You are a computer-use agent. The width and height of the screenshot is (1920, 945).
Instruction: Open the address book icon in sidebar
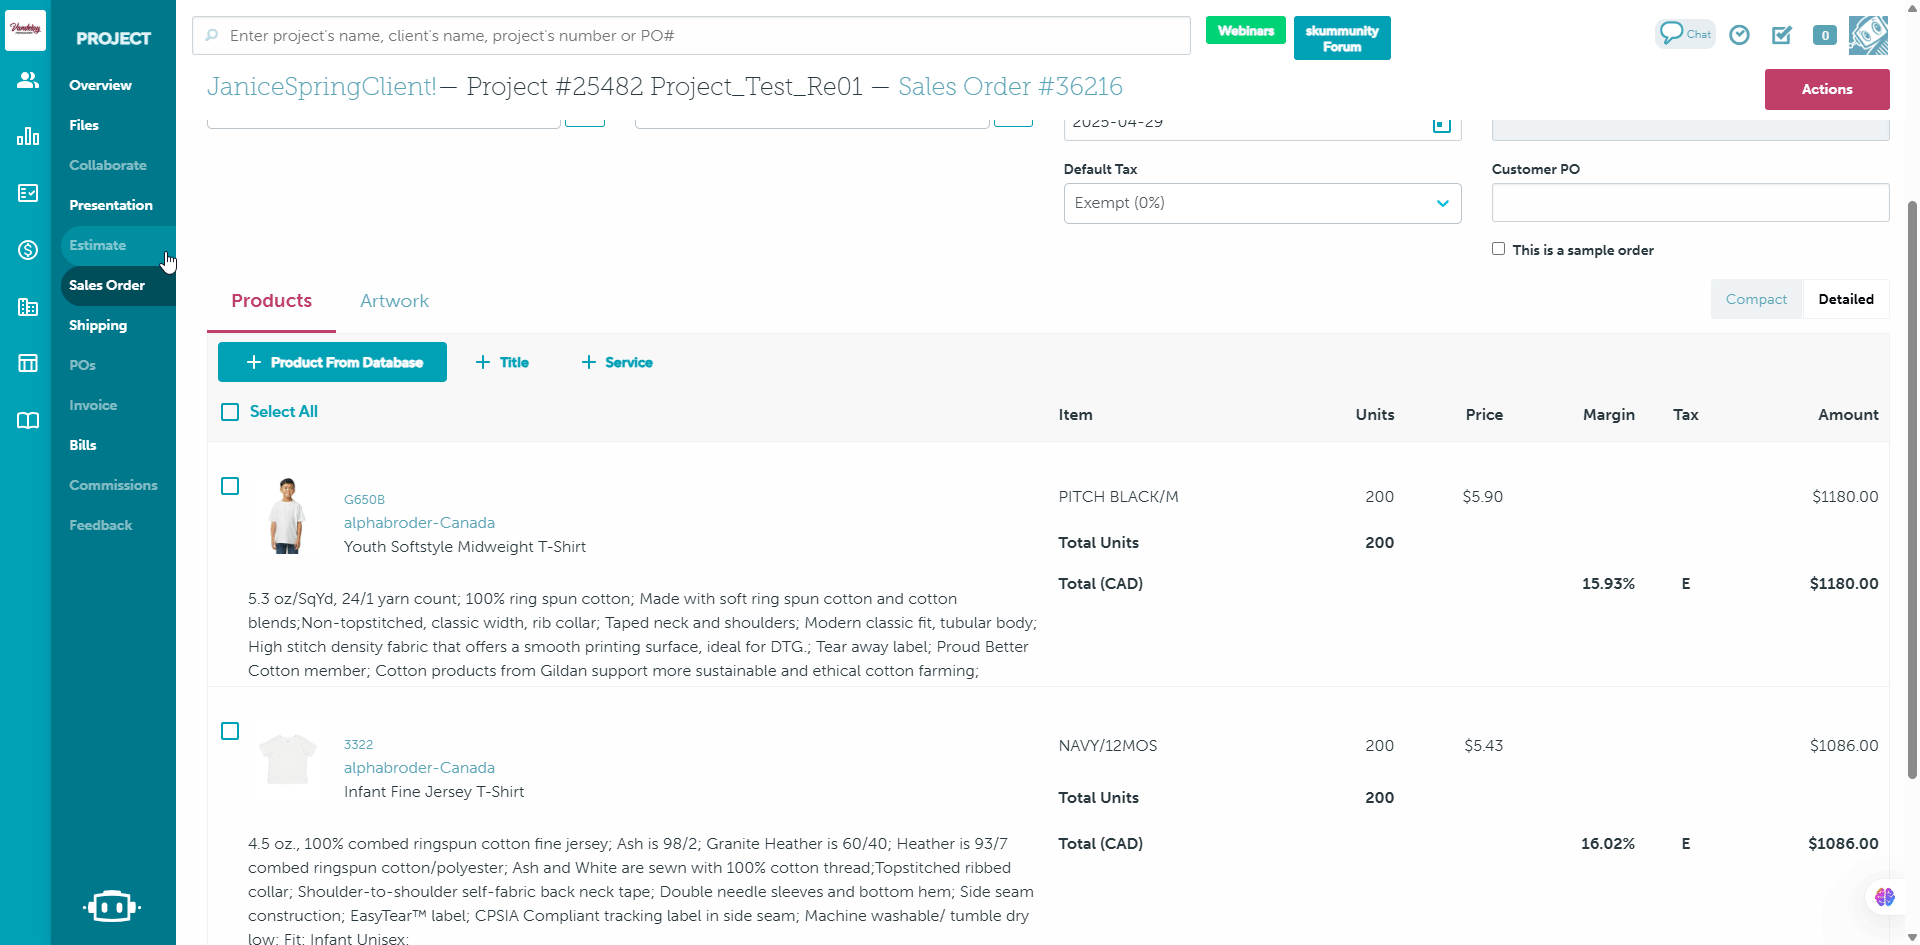click(x=27, y=420)
